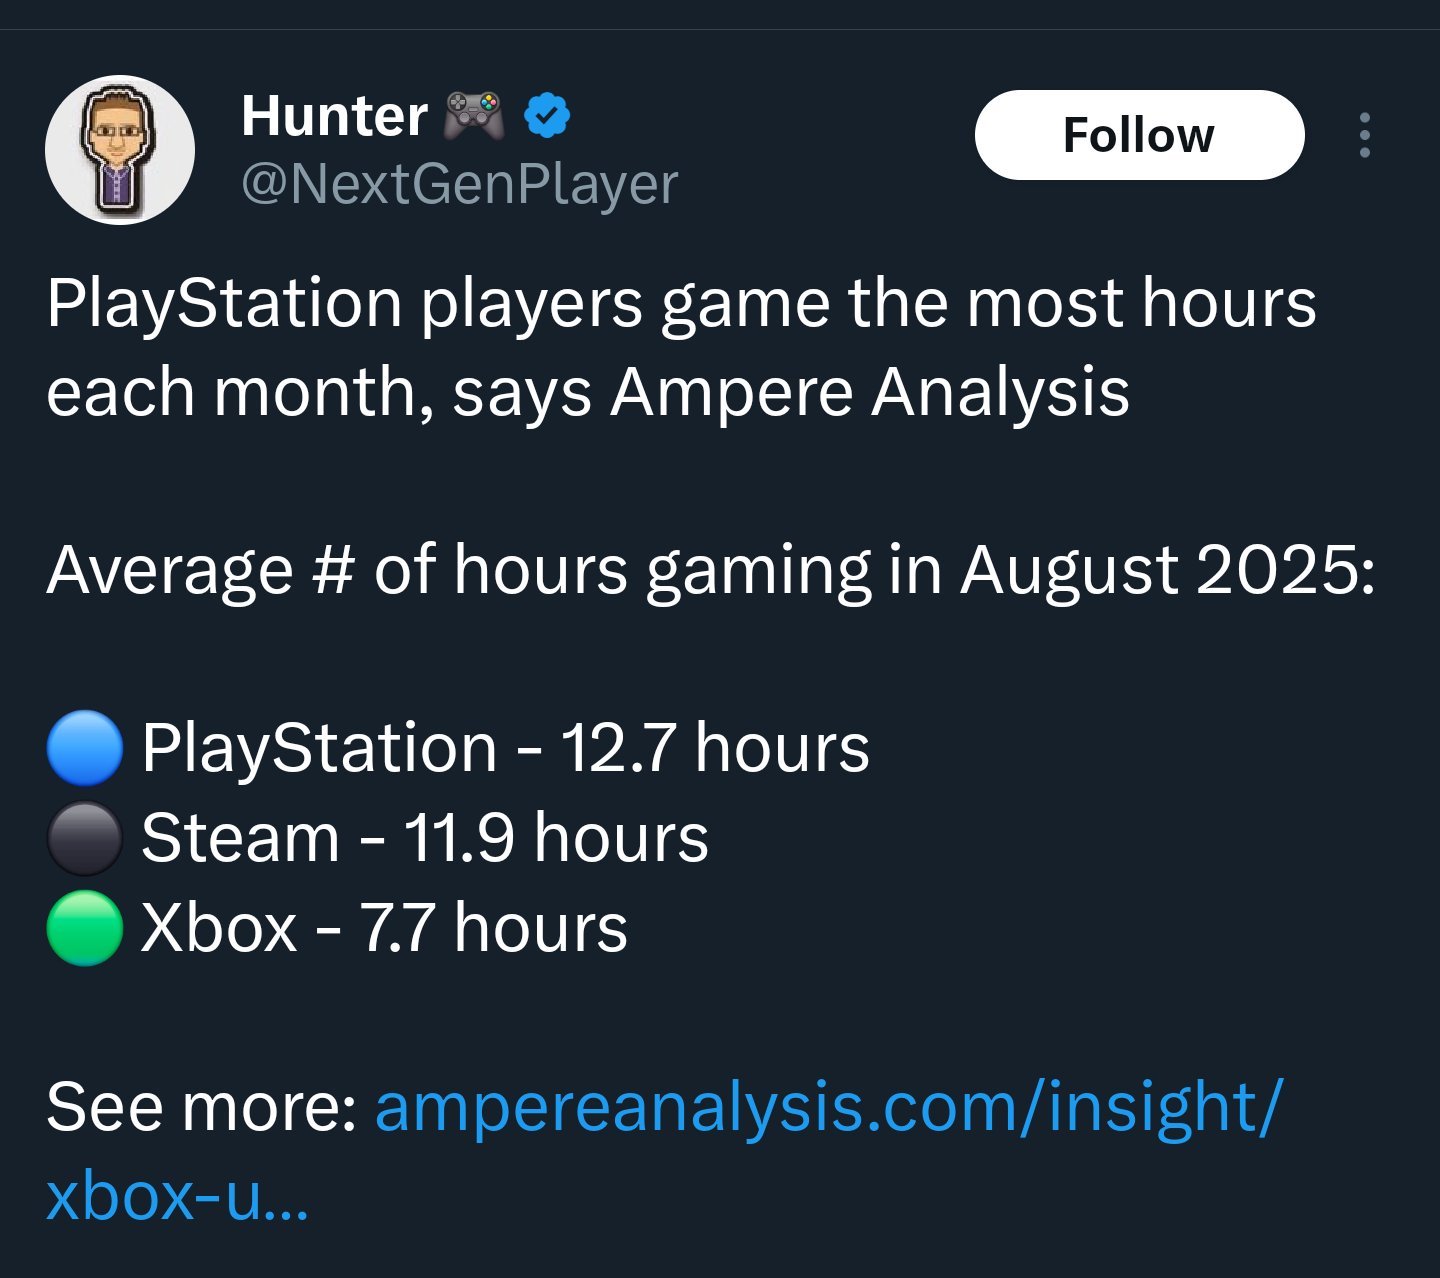This screenshot has height=1278, width=1440.
Task: Open Hunter's profile avatar picture
Action: [x=119, y=150]
